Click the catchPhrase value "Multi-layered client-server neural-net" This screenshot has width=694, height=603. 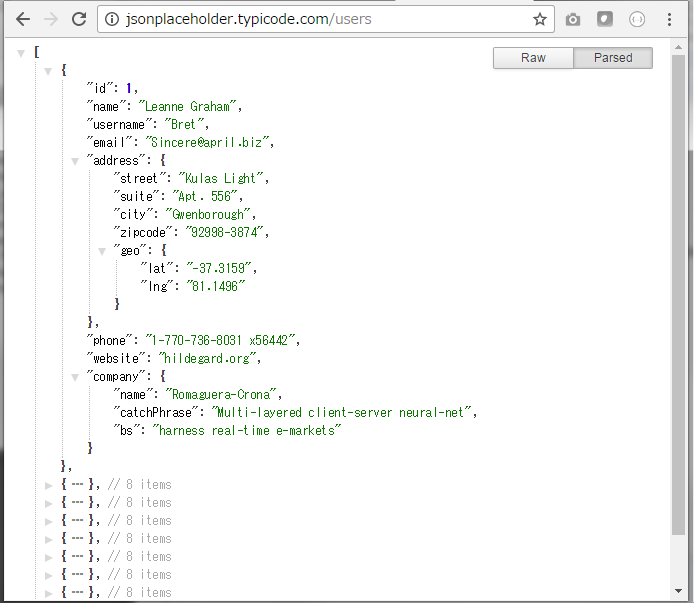point(341,413)
